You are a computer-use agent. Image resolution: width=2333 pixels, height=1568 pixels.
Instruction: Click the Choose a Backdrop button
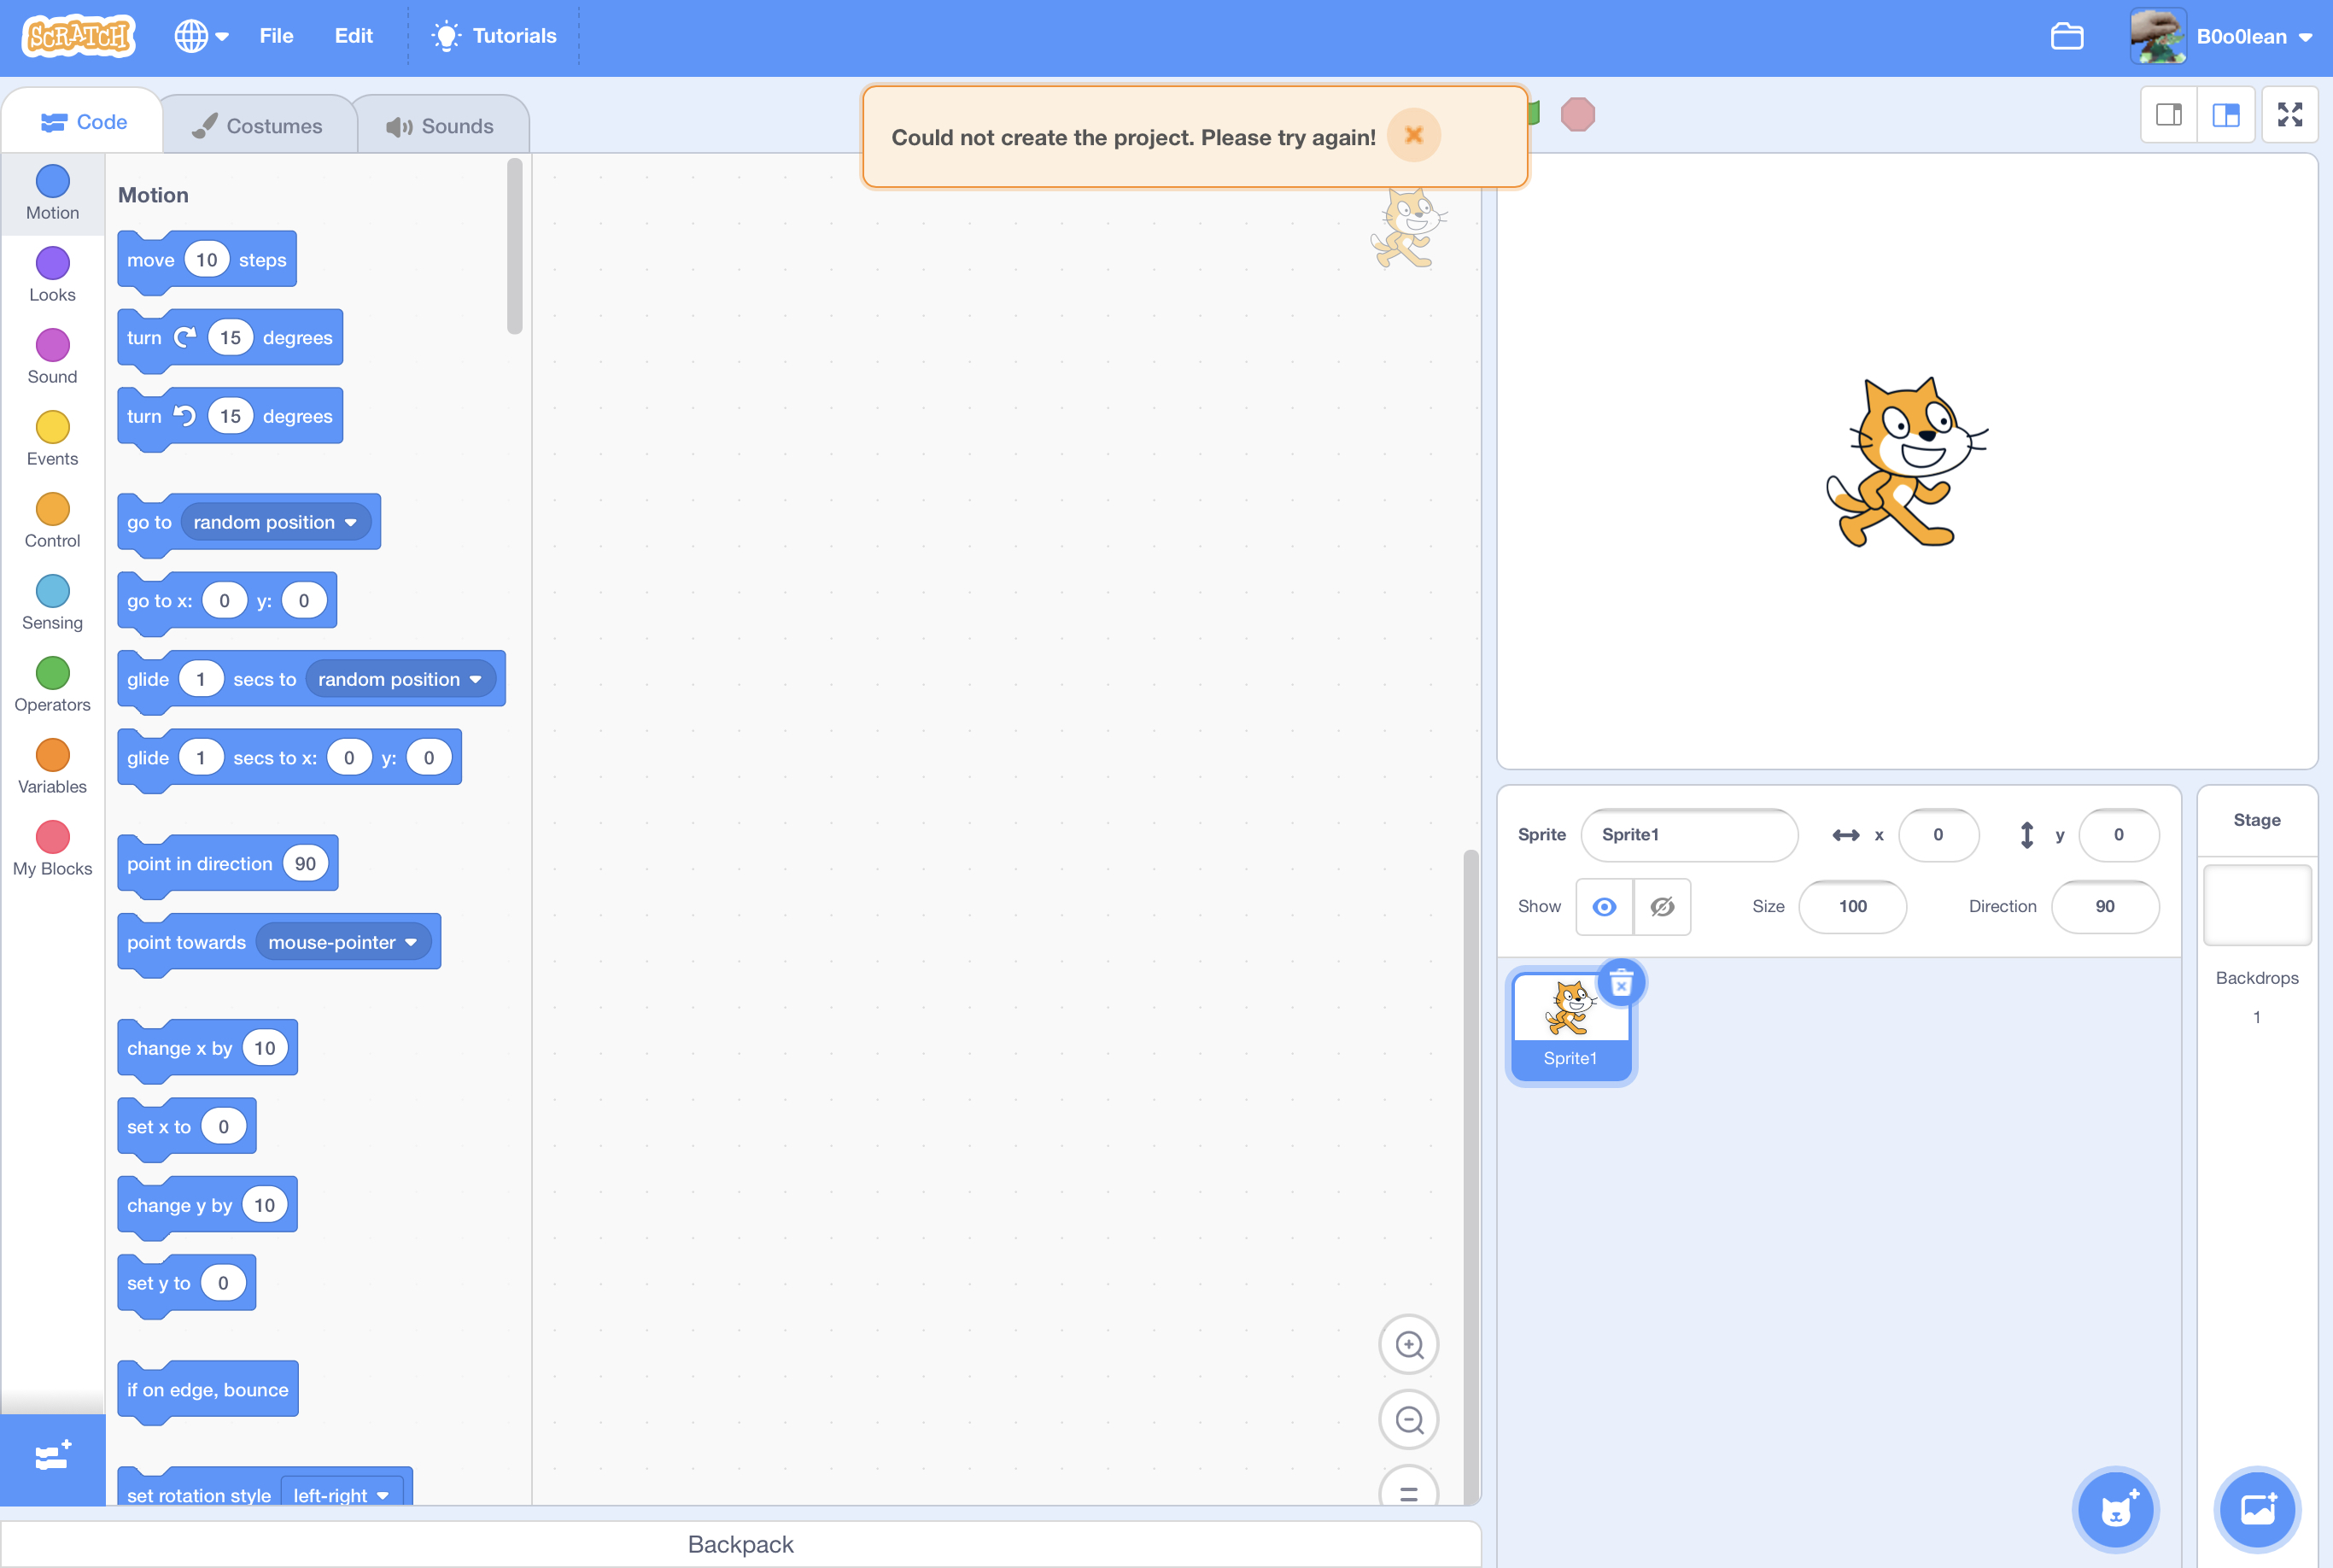point(2256,1509)
